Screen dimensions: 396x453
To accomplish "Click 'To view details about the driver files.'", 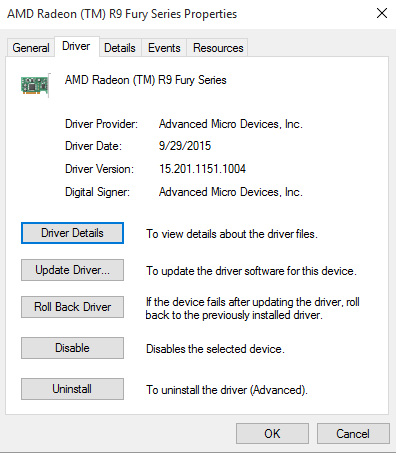I will pyautogui.click(x=232, y=234).
